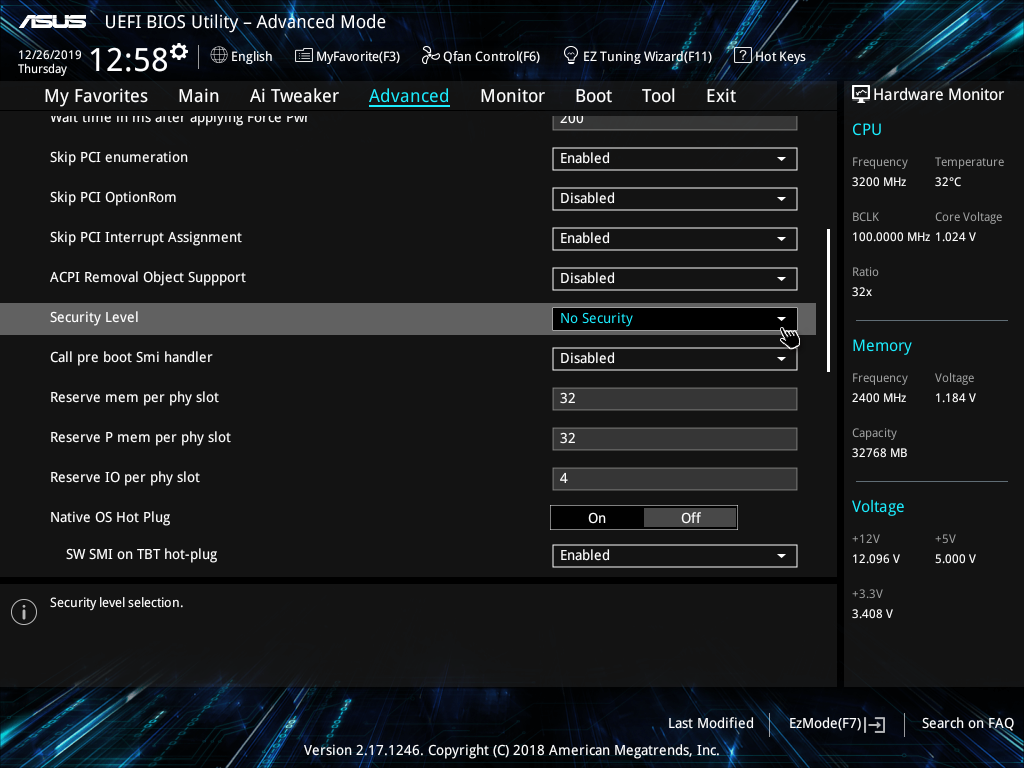
Task: Click the Hardware Monitor display icon
Action: (x=861, y=94)
